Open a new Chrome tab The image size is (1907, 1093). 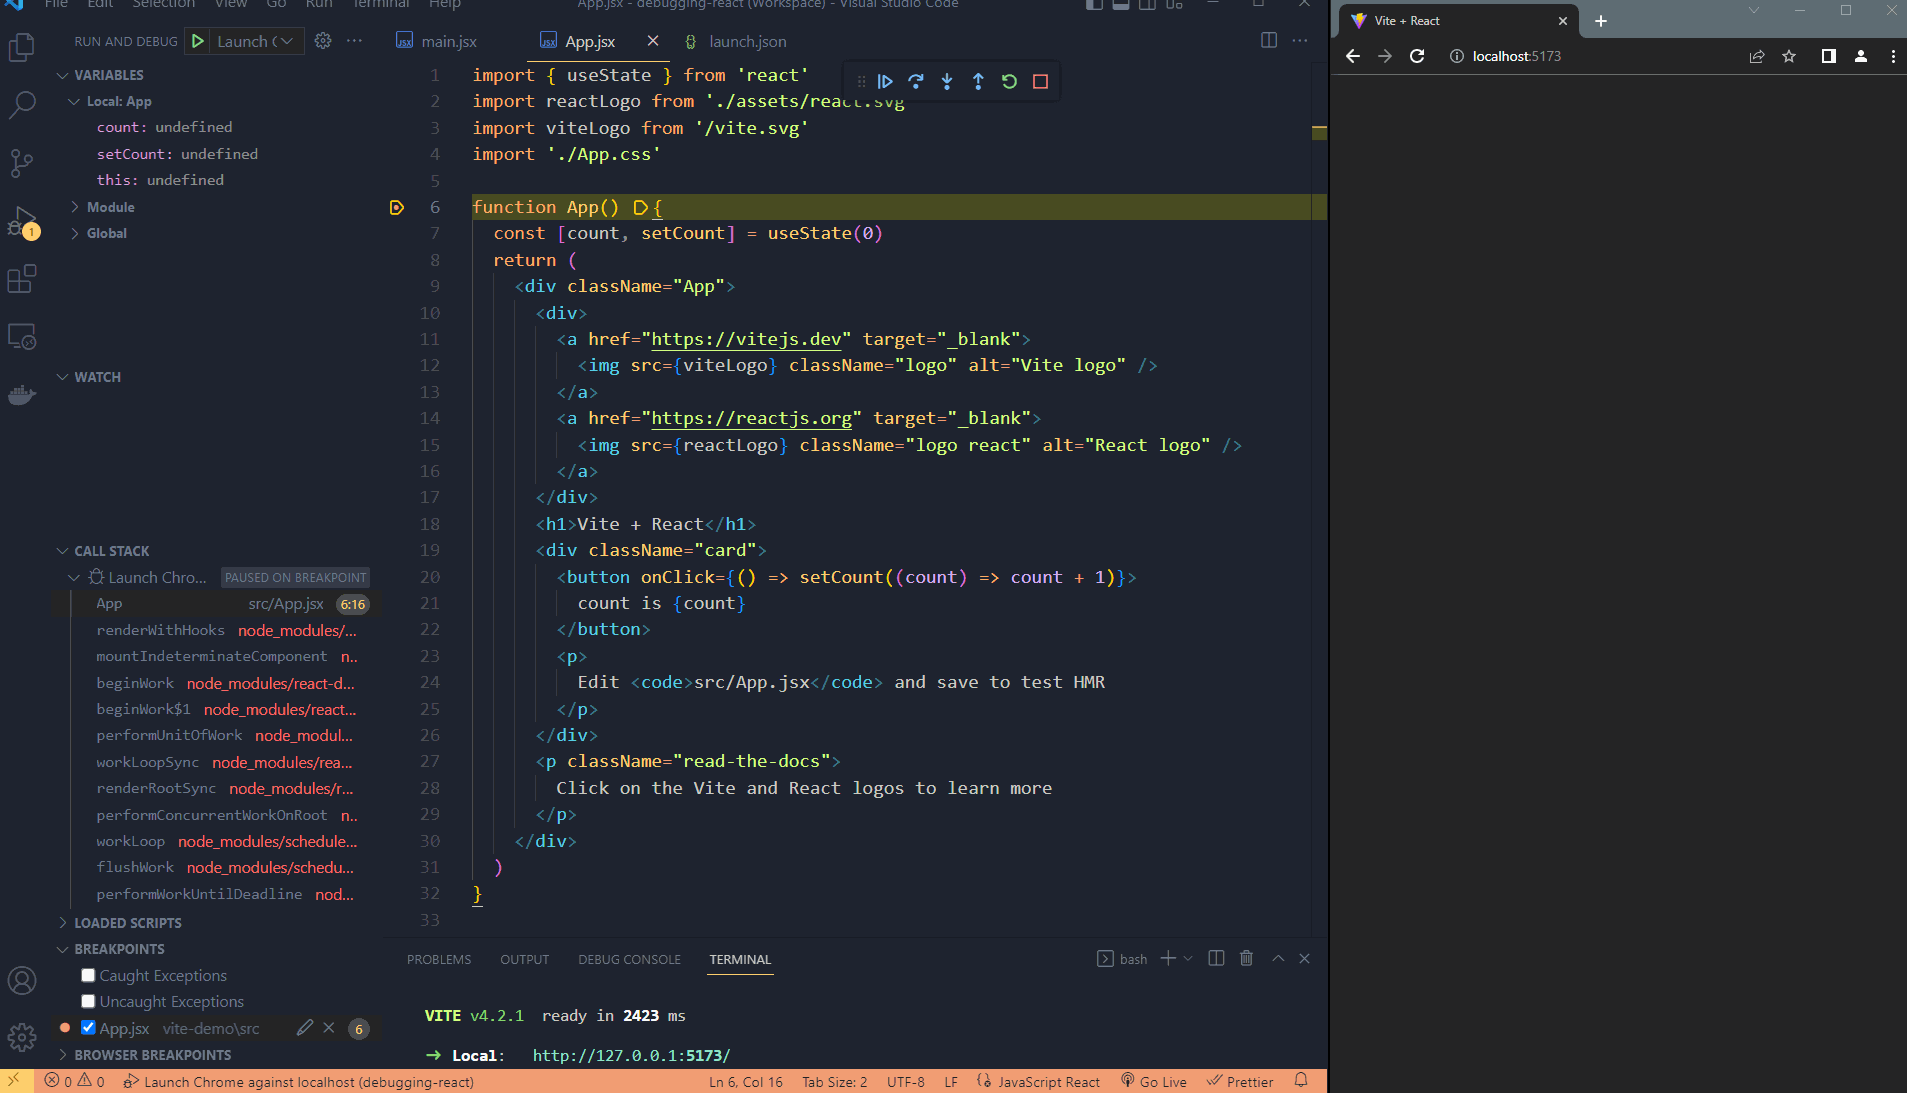[1601, 21]
